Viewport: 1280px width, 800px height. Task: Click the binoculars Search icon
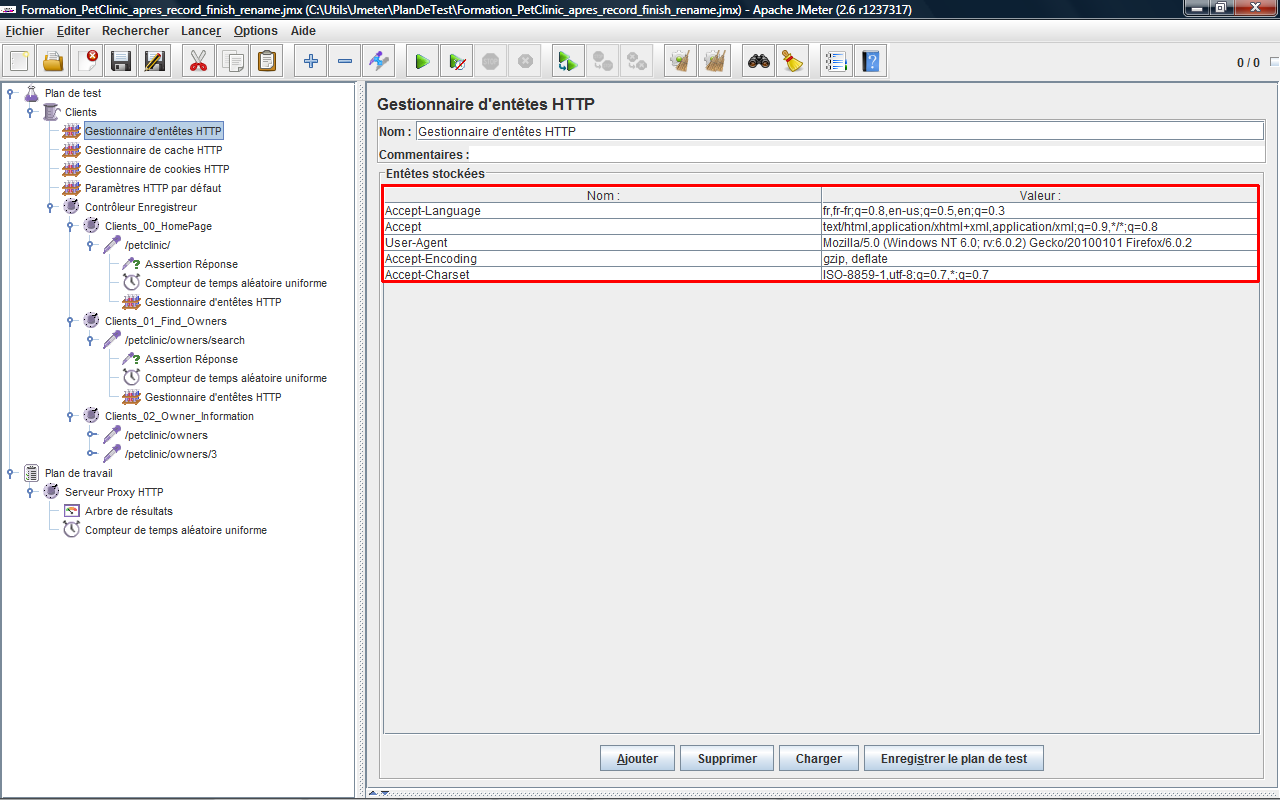[759, 62]
